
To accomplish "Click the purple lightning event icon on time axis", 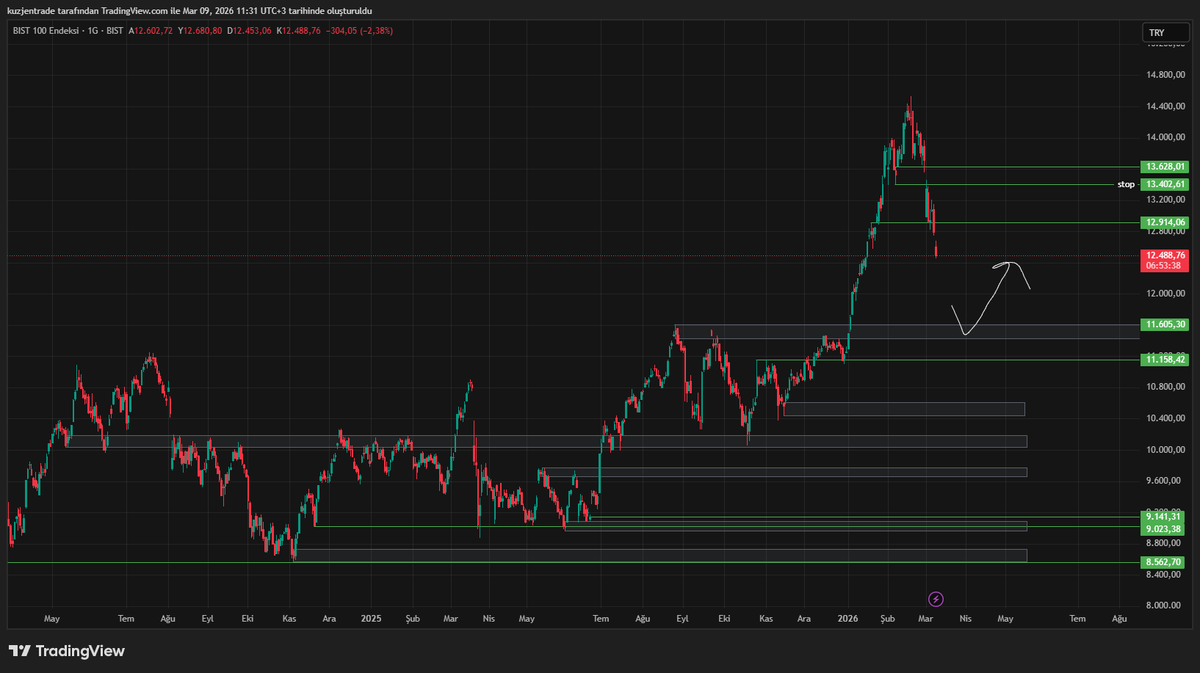I will coord(936,599).
